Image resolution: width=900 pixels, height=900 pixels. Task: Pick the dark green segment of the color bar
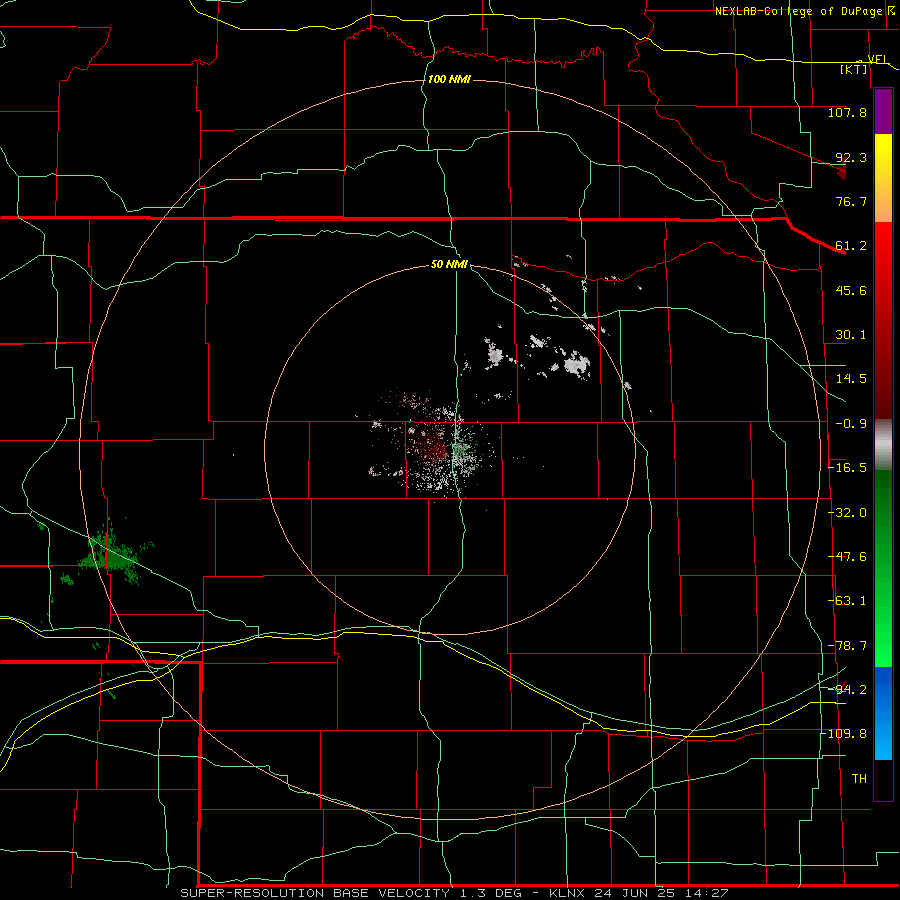(883, 505)
